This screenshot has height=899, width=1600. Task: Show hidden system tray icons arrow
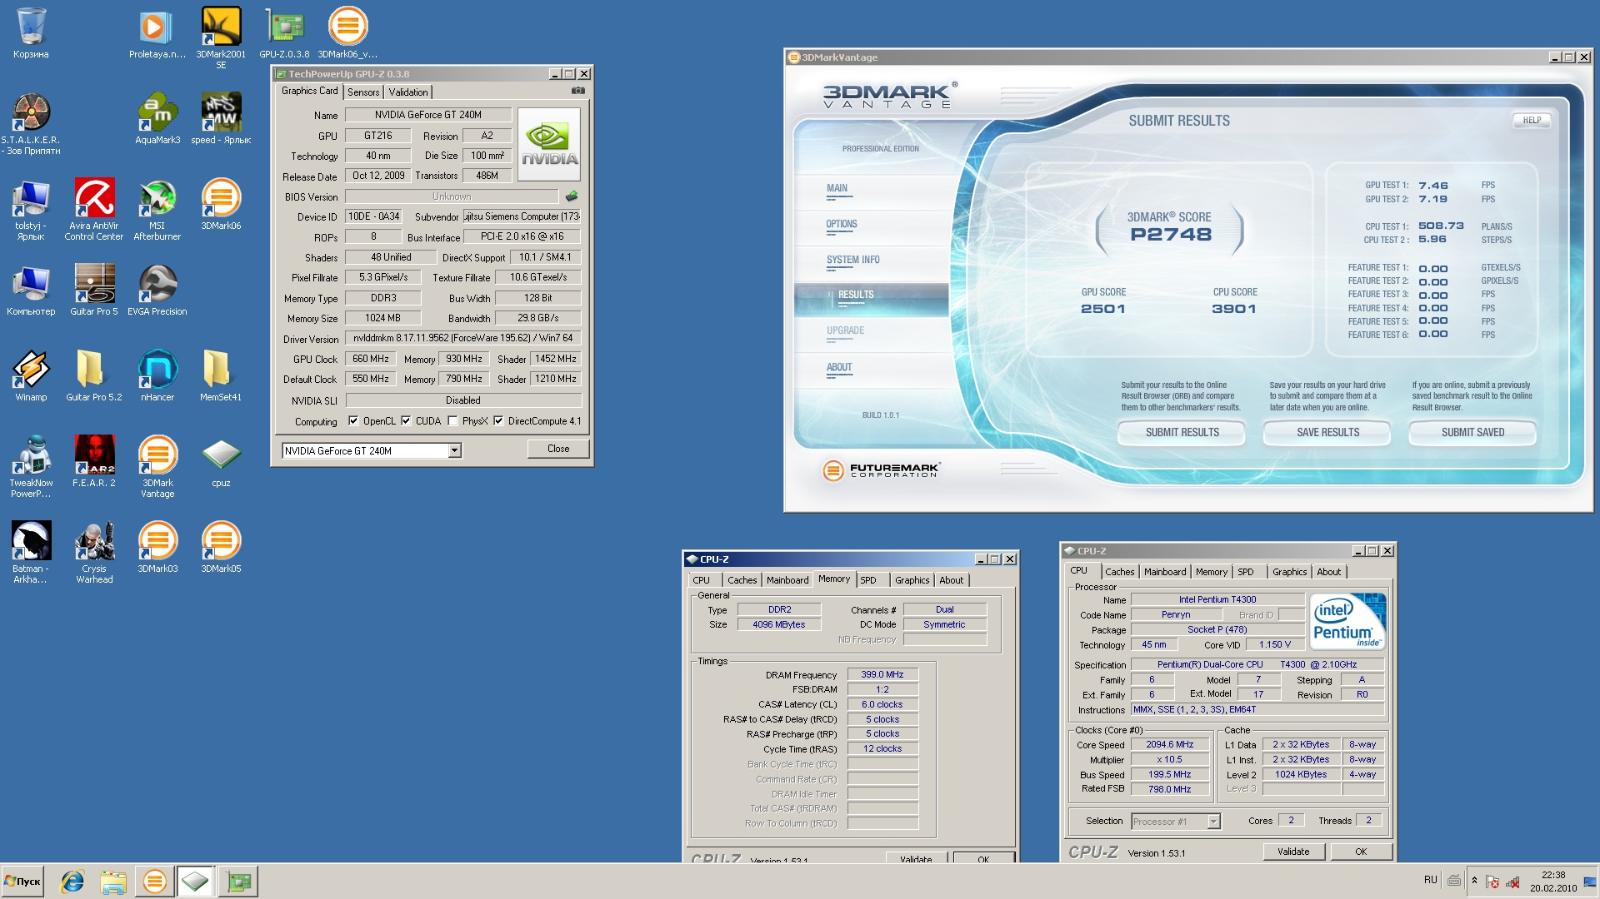(x=1474, y=881)
